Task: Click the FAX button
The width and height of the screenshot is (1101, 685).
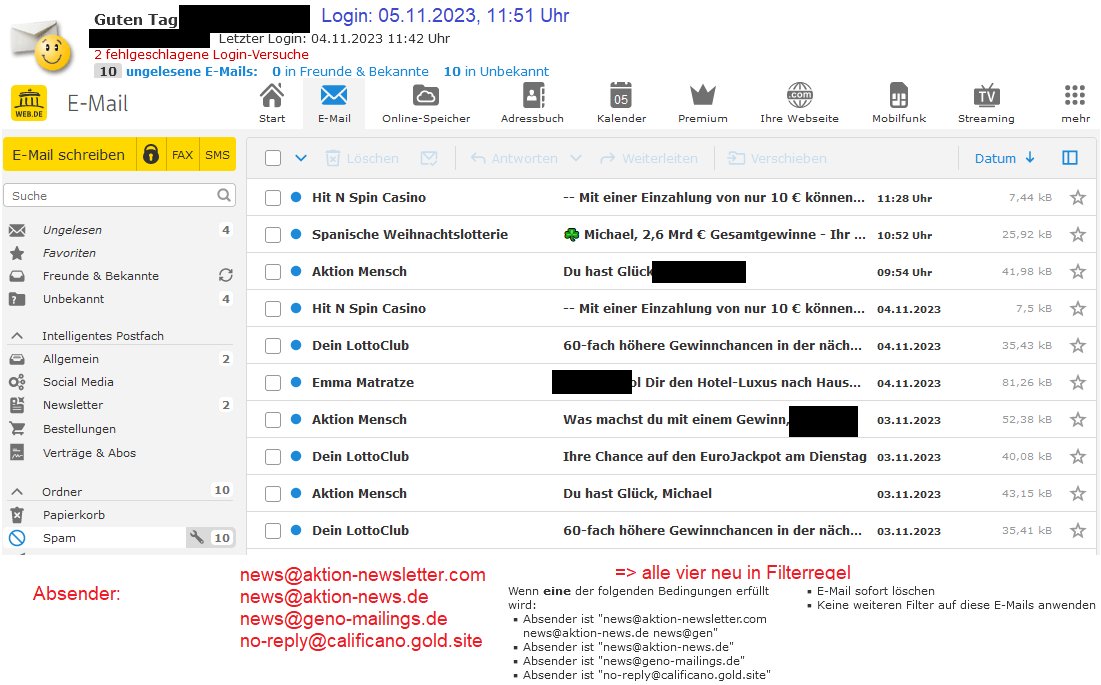Action: (x=183, y=154)
